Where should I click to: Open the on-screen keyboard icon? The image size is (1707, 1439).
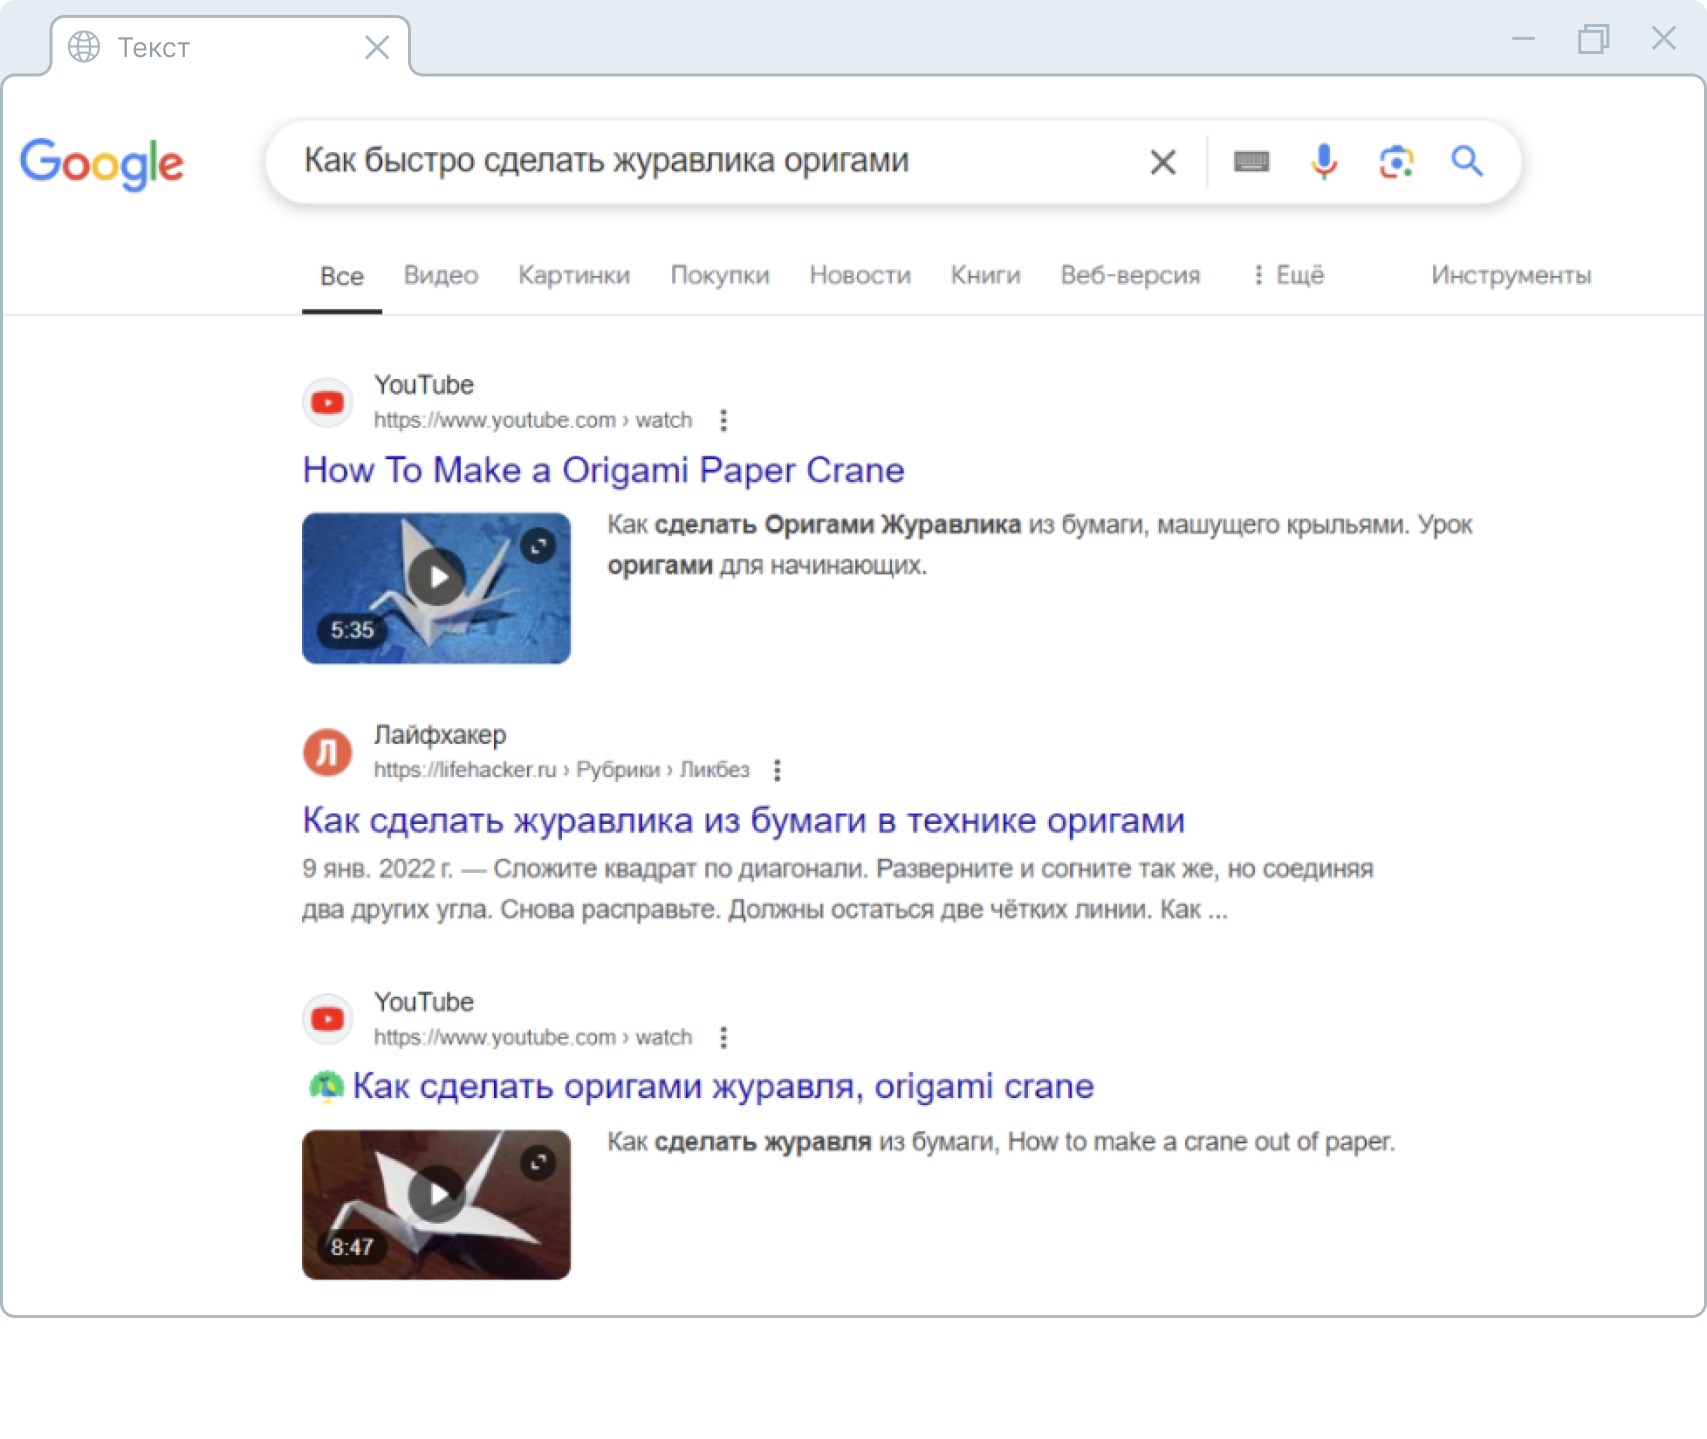pos(1251,162)
